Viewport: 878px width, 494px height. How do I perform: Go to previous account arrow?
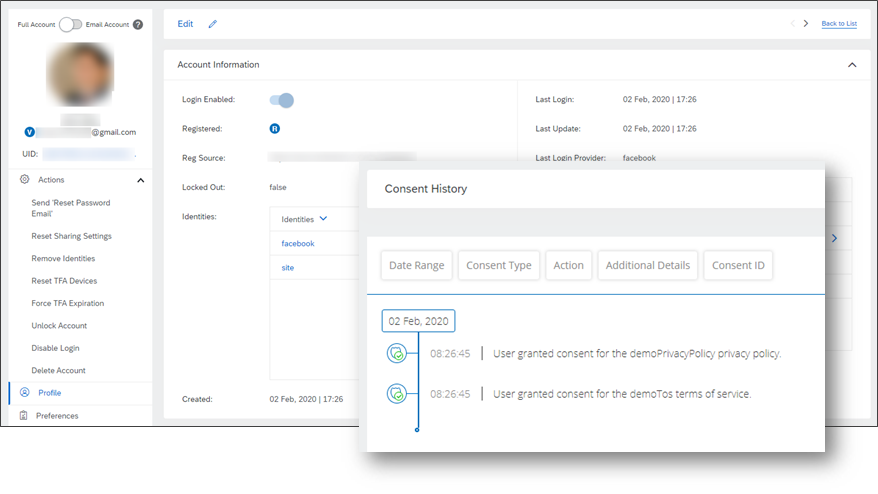(792, 24)
